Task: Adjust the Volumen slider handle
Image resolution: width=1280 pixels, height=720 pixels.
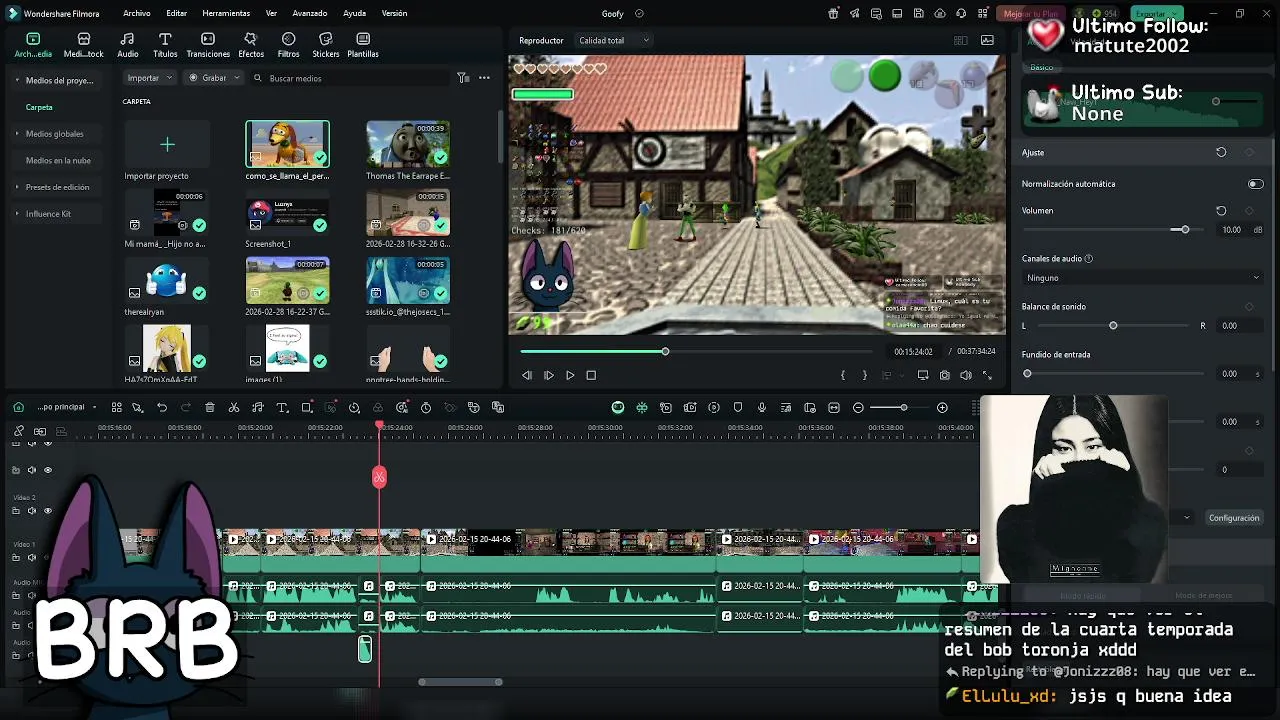Action: [x=1185, y=230]
